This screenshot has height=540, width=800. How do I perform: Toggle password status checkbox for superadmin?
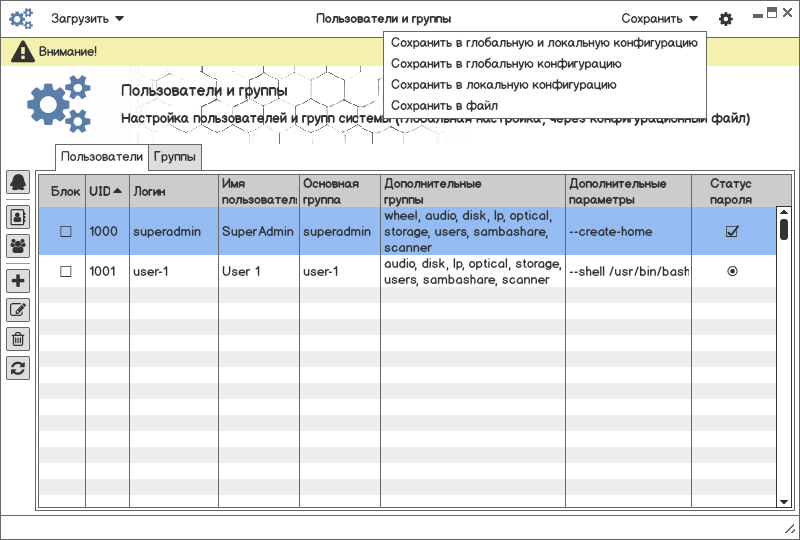click(x=732, y=231)
